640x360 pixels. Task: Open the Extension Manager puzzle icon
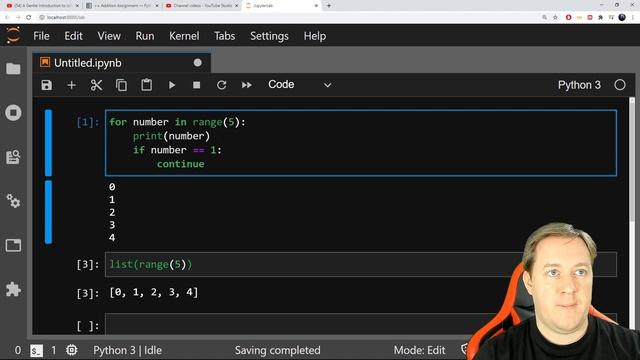tap(13, 289)
